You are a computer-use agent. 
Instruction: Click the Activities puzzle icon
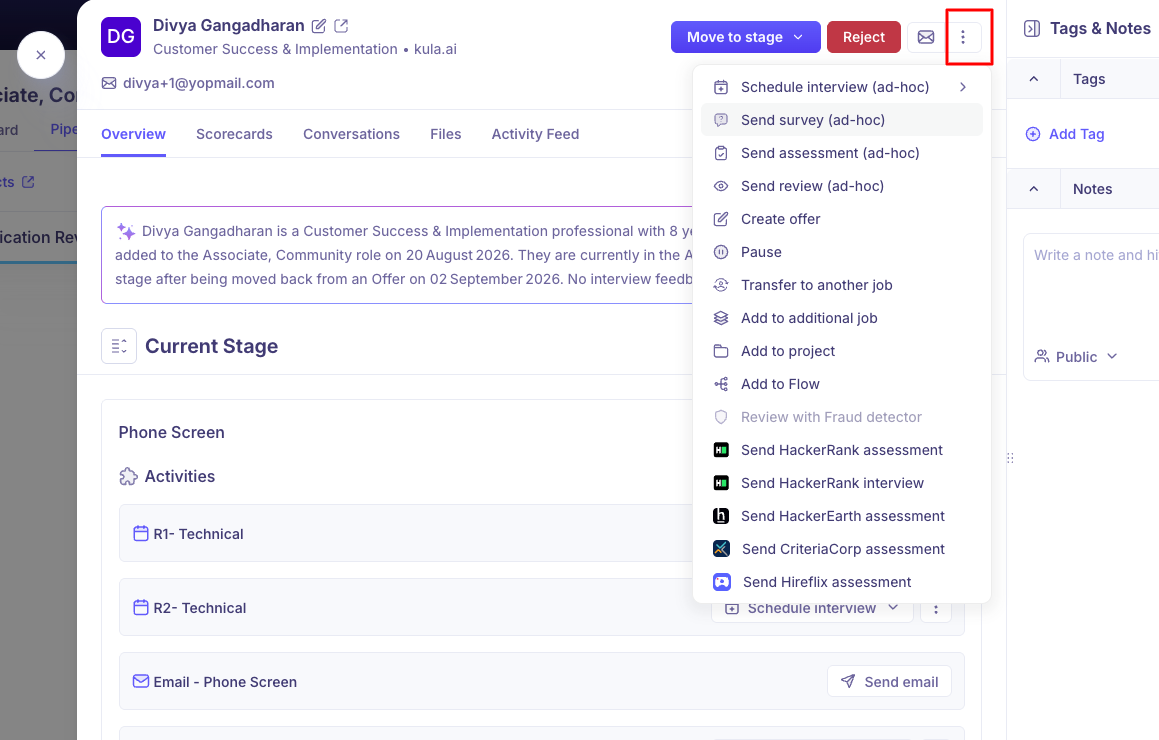pos(129,476)
